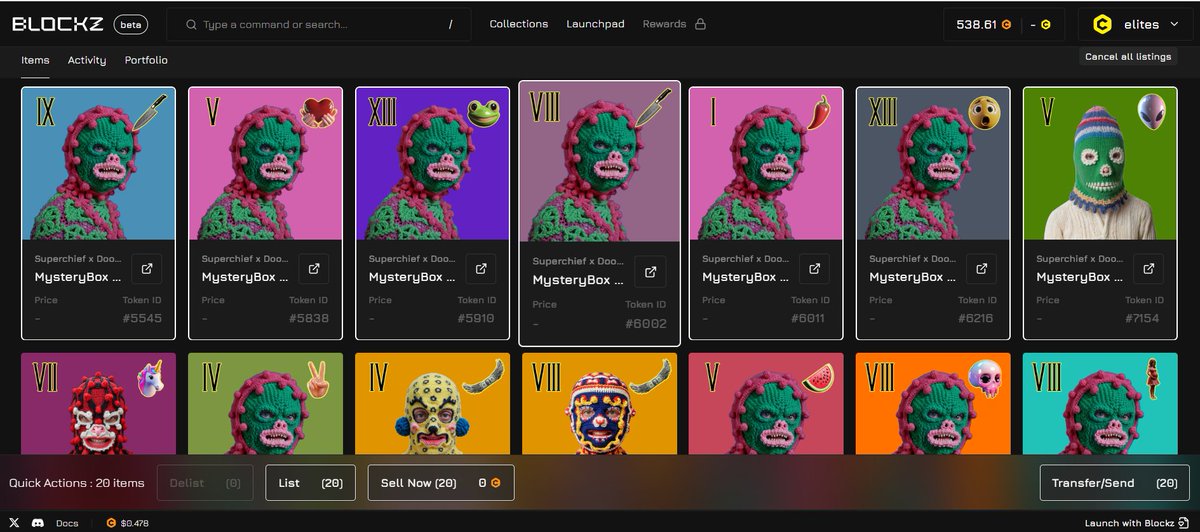Select the IV peace sign NFT thumbnail
Screen dimensions: 1200x532
tap(266, 403)
